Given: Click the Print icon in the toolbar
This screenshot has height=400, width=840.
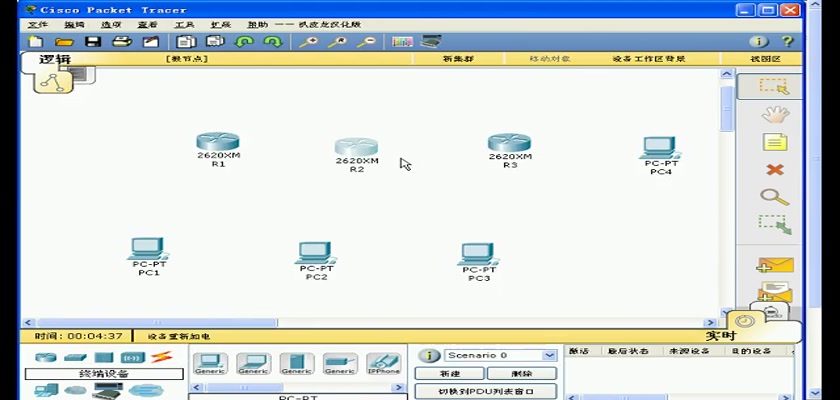Looking at the screenshot, I should [x=122, y=42].
